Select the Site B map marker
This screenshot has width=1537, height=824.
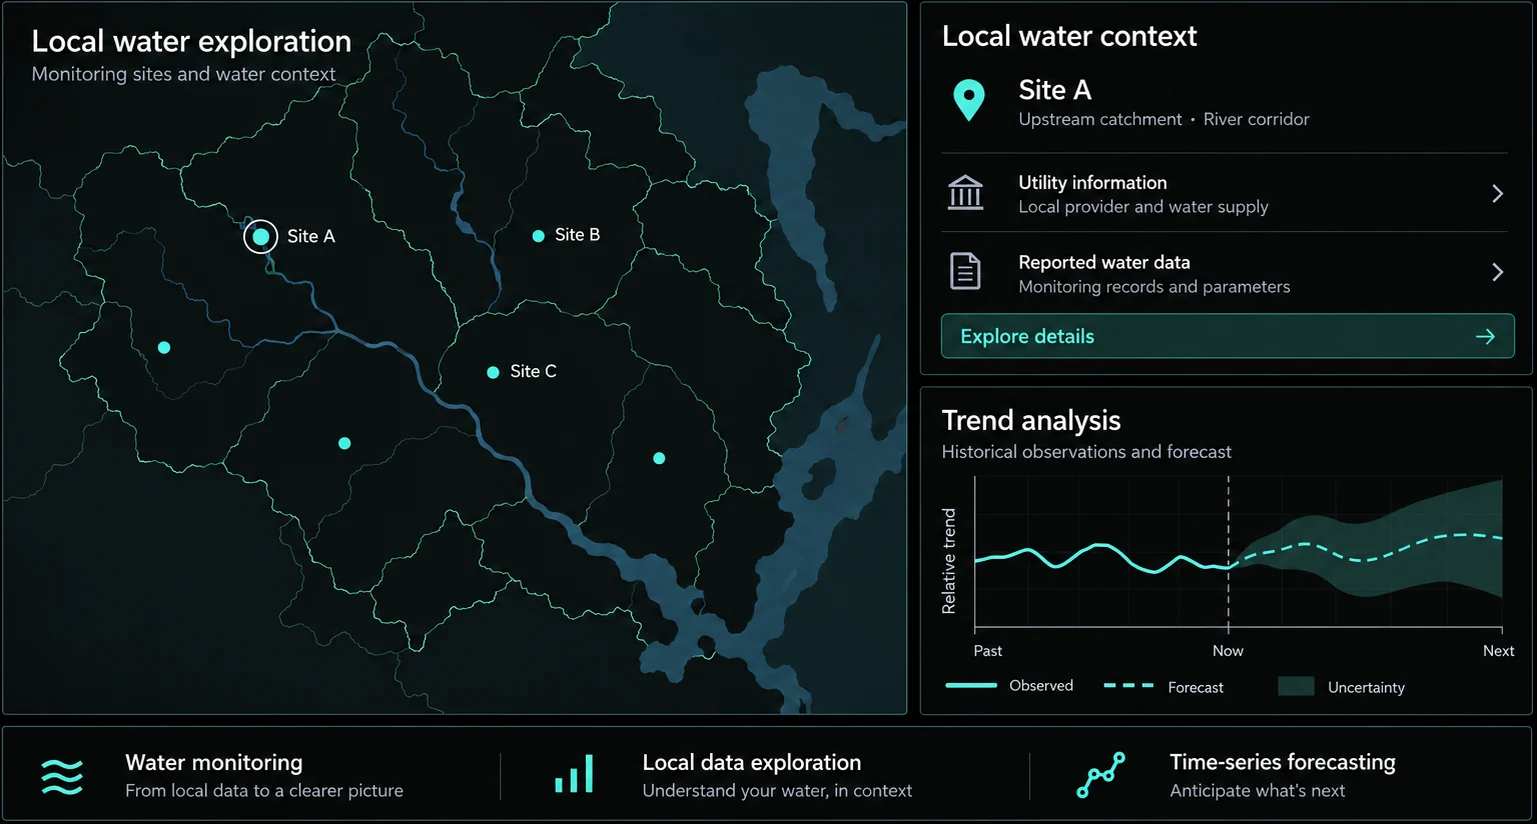click(x=538, y=236)
